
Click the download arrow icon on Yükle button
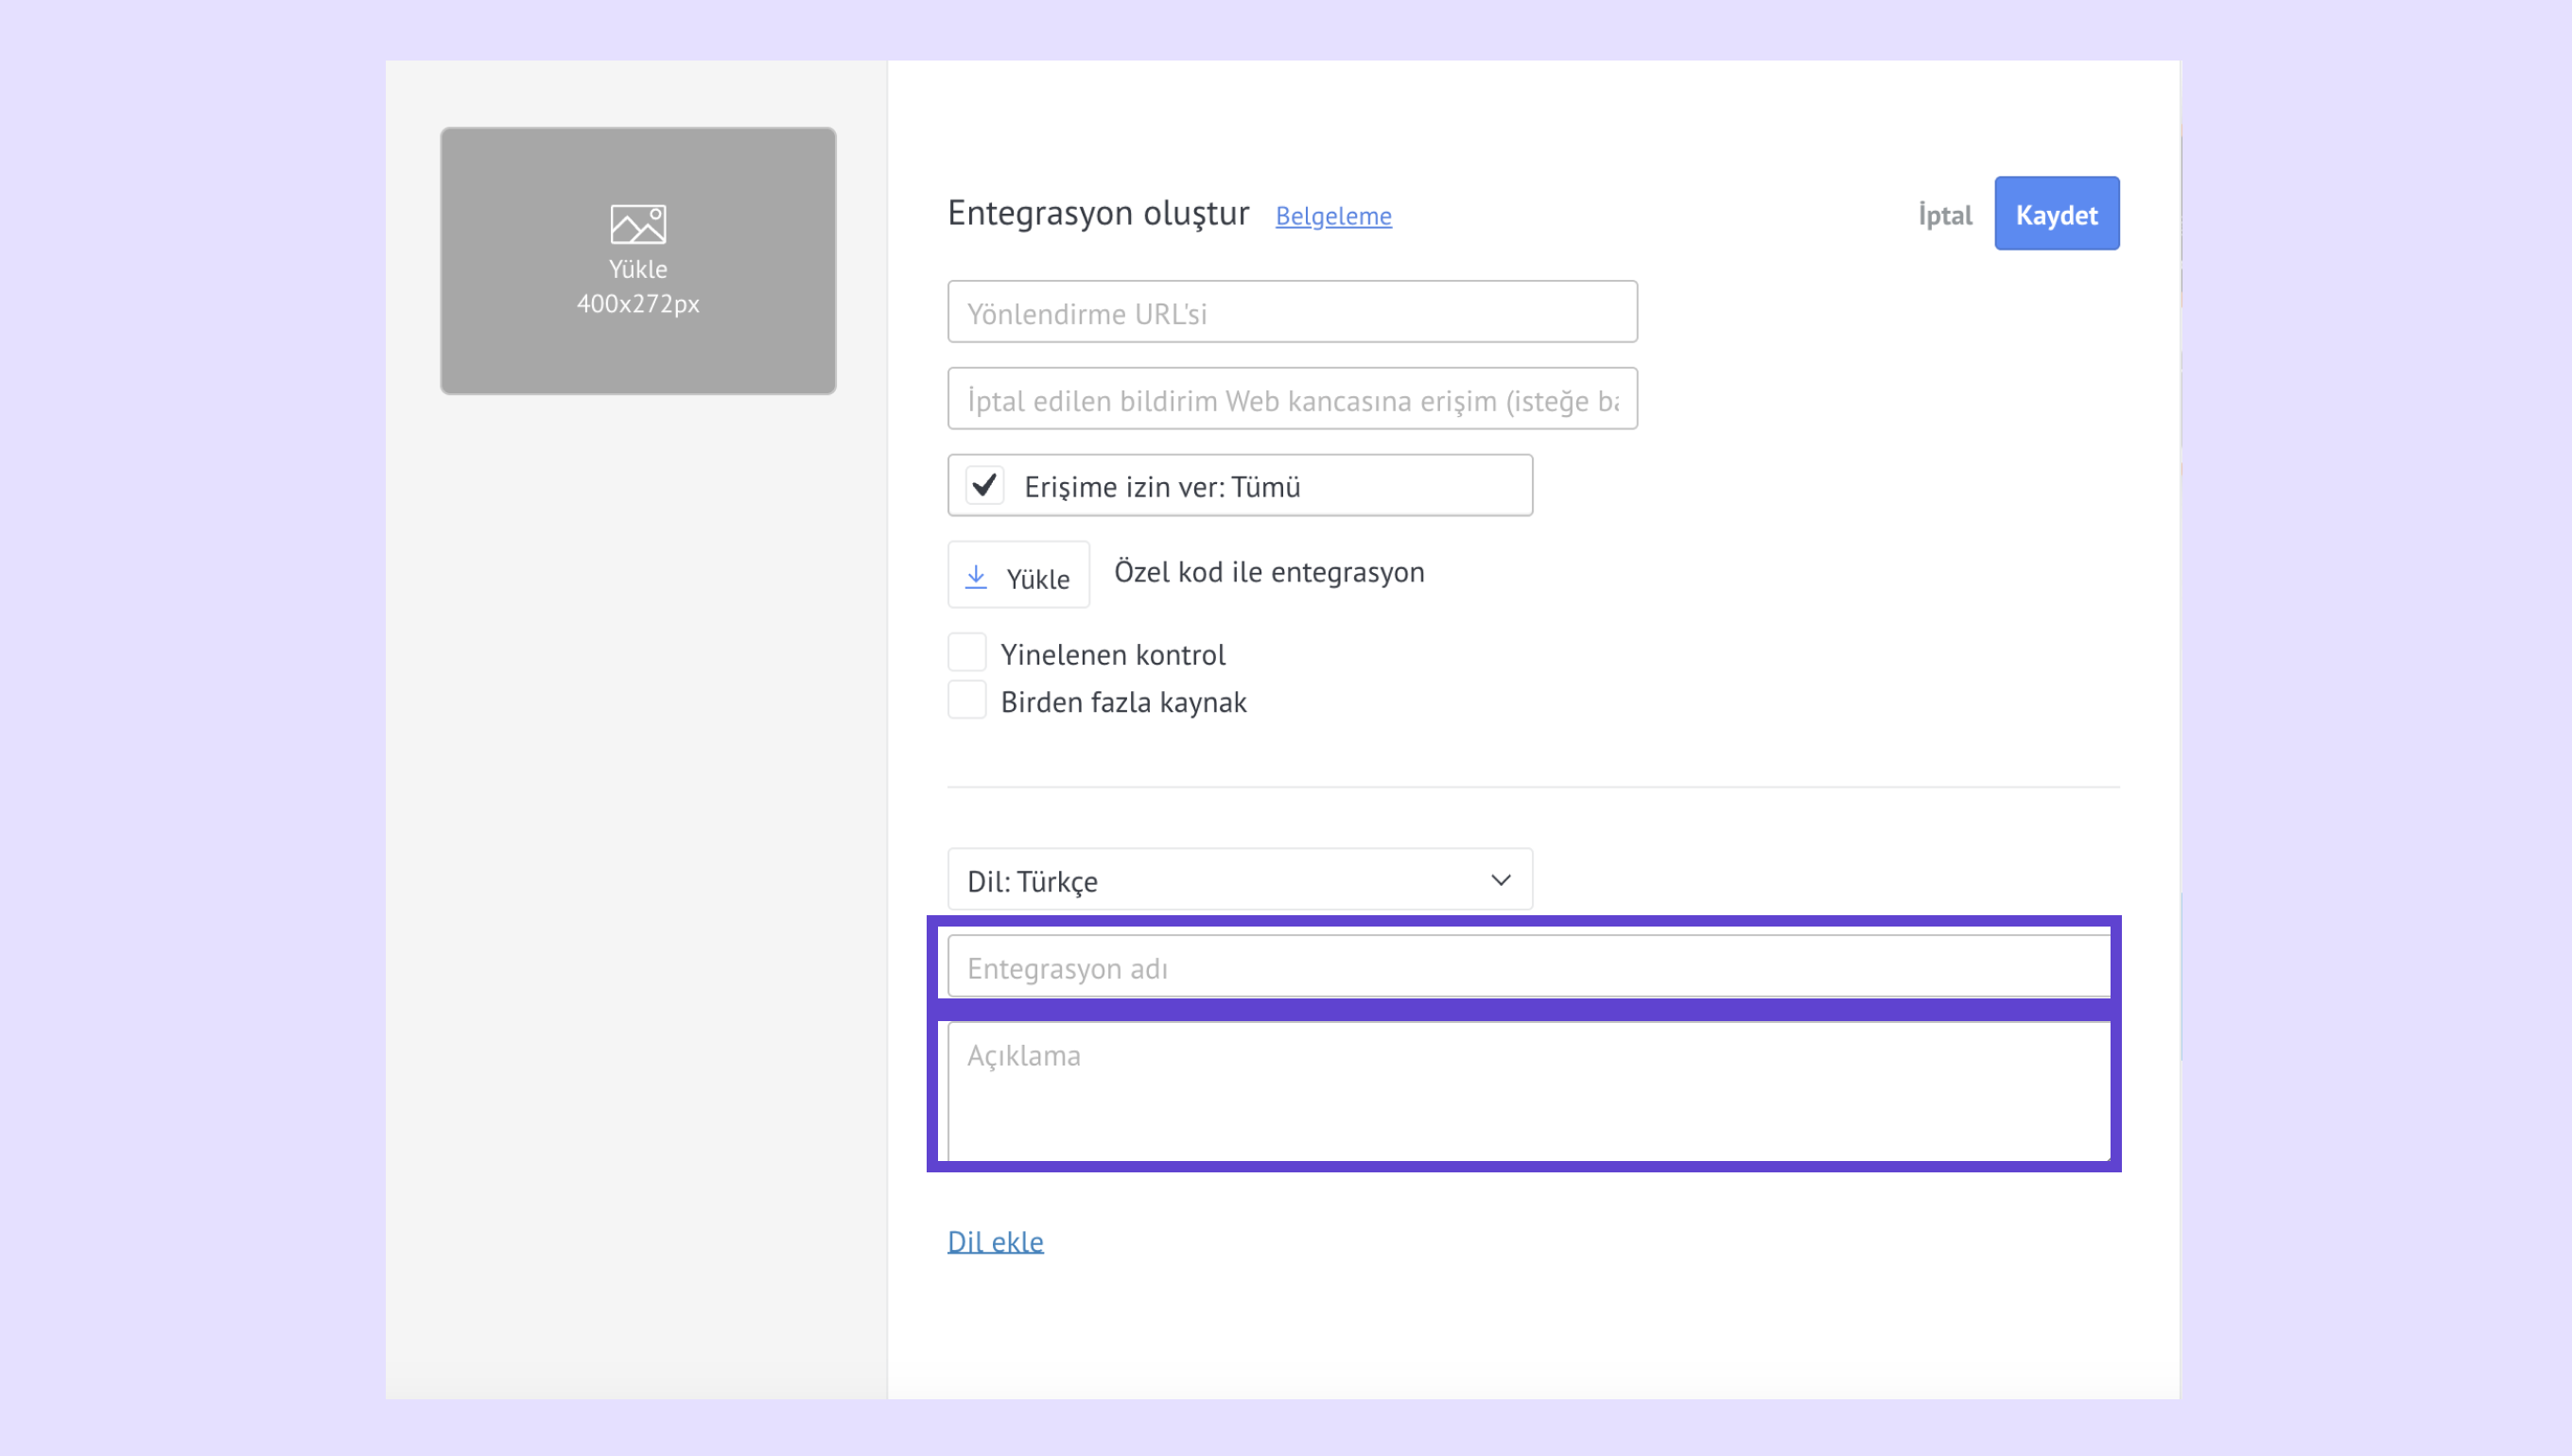pyautogui.click(x=976, y=577)
